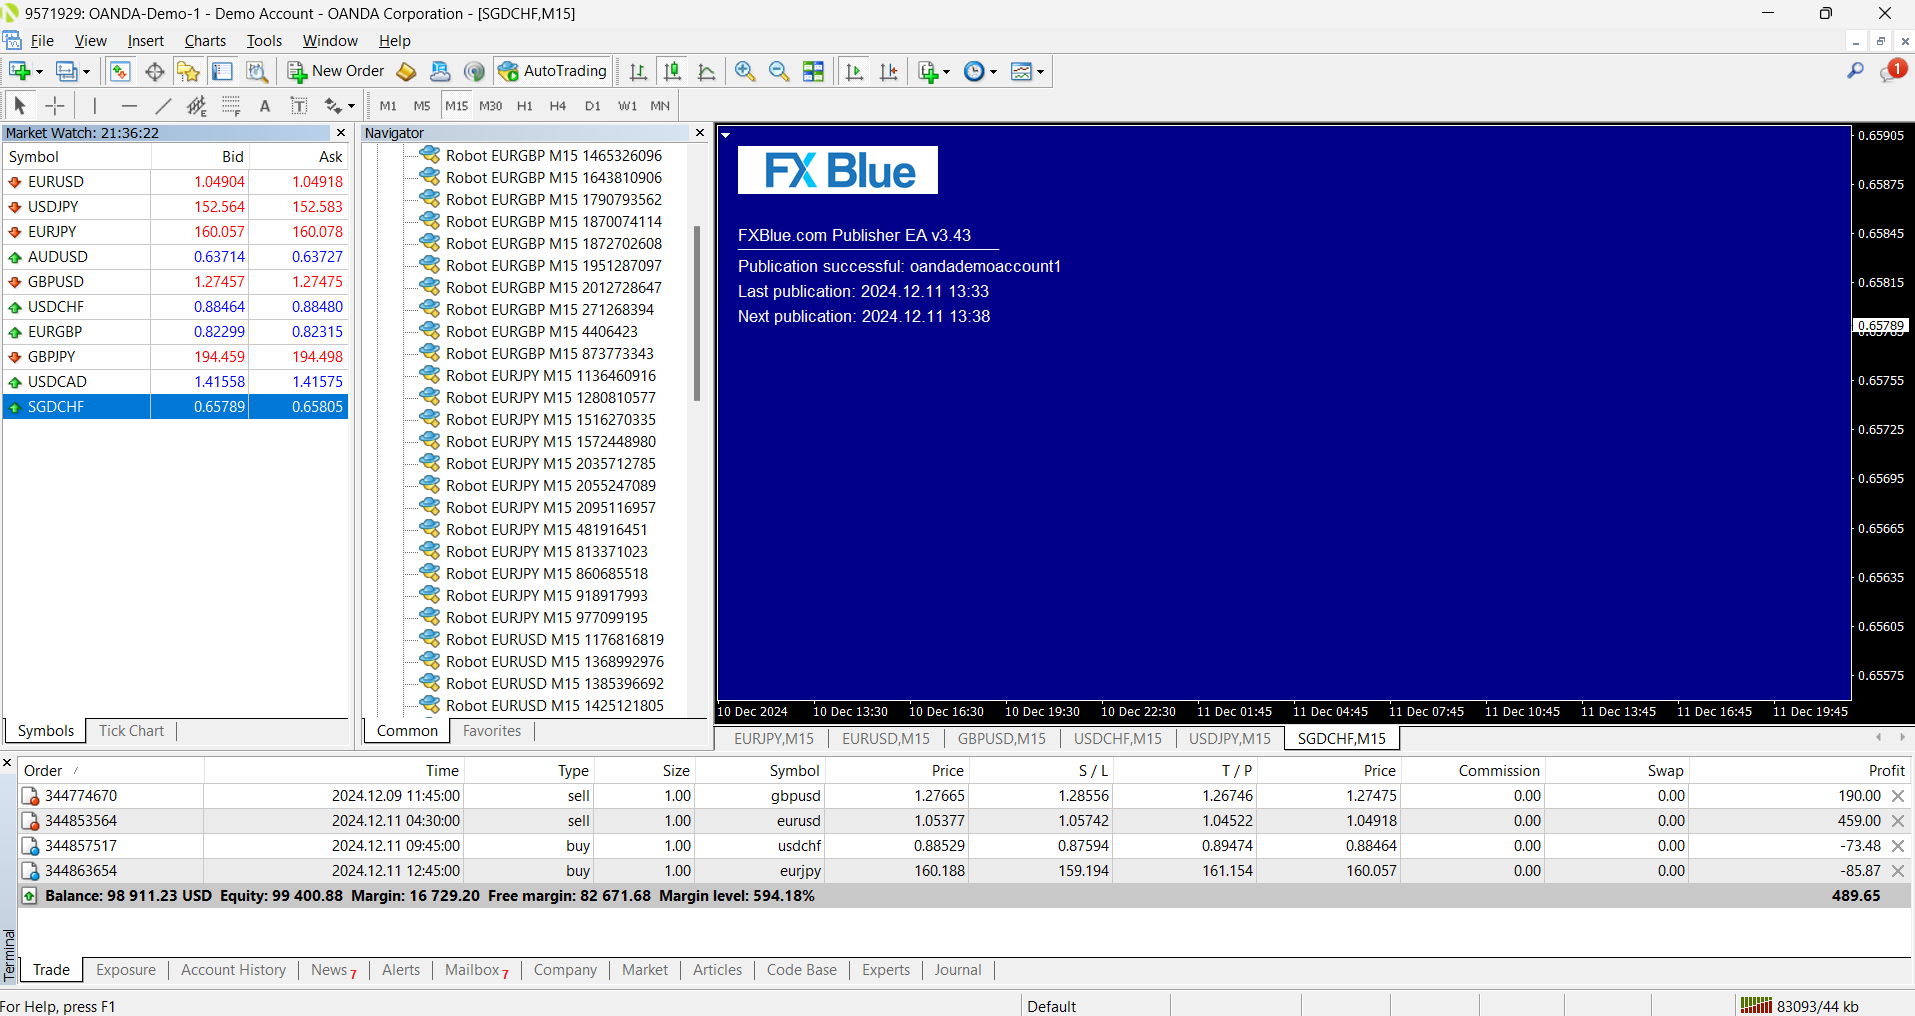Click the MQL5 community cloud icon
The image size is (1915, 1016).
440,71
